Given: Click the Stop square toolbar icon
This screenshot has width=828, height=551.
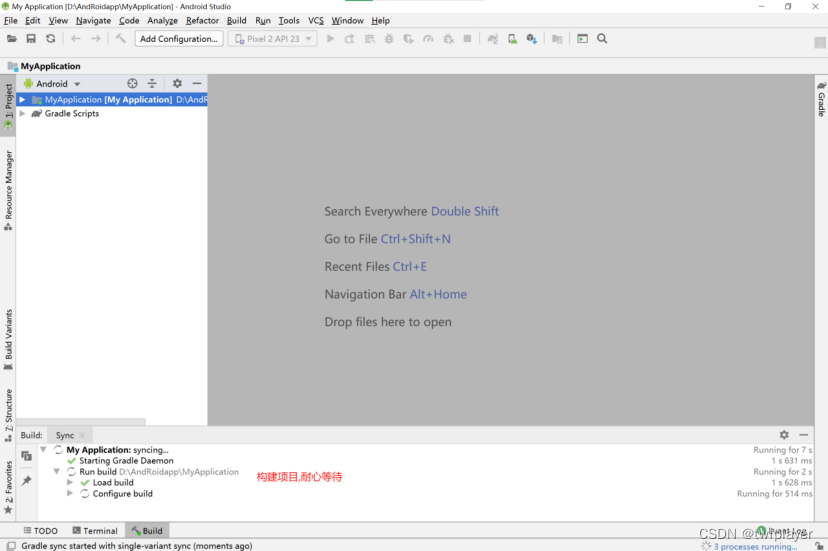Looking at the screenshot, I should coord(467,39).
